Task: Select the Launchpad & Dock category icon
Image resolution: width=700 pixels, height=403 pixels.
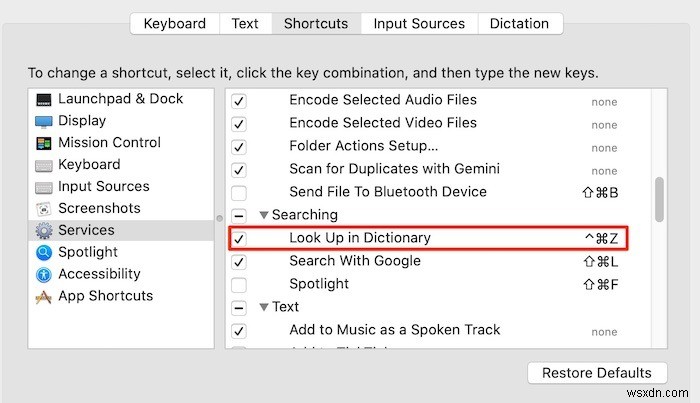Action: click(43, 99)
